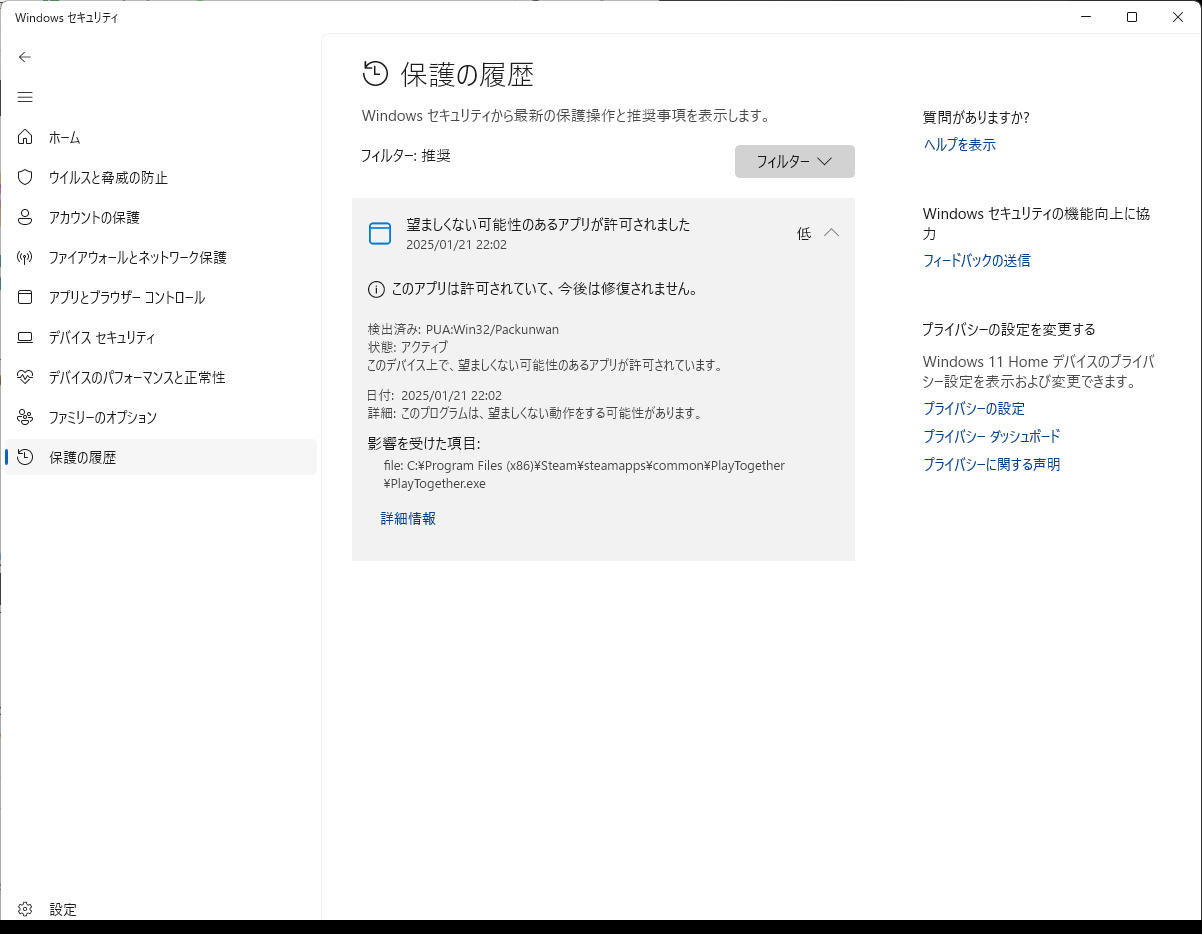Select 保護の履歴 in sidebar

tap(82, 457)
